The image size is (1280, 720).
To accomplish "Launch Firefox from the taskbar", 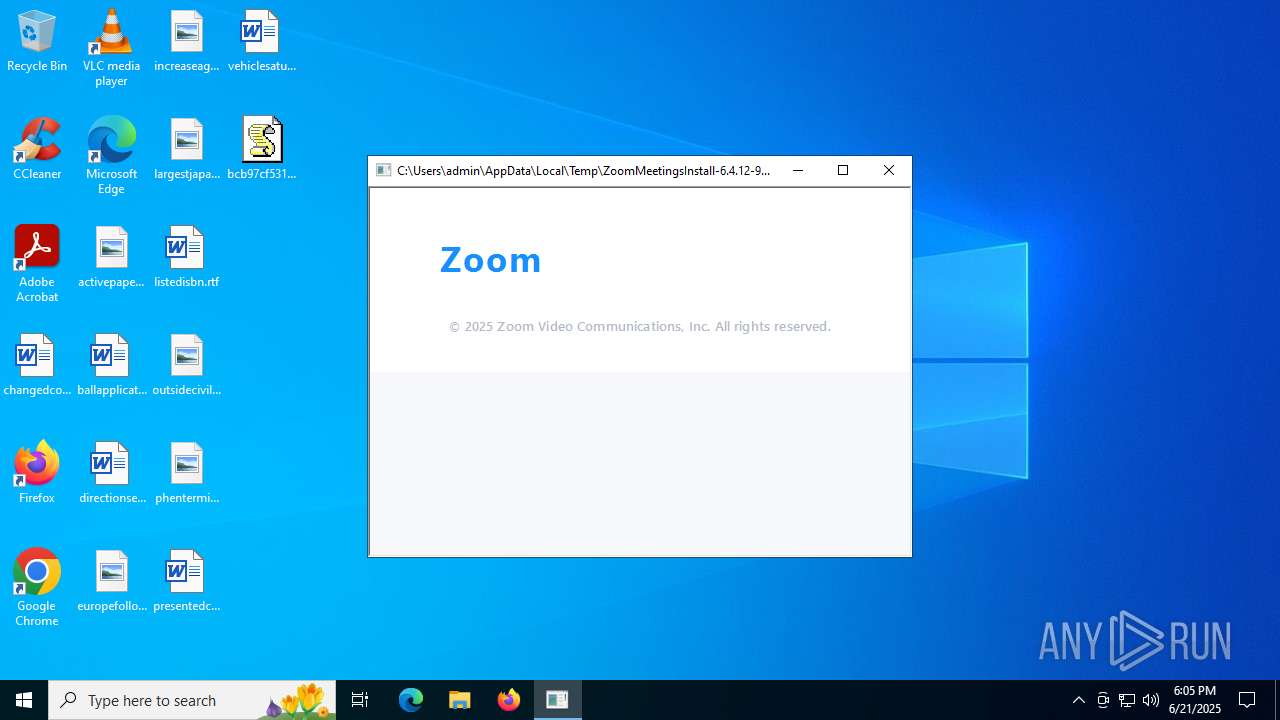I will 508,700.
